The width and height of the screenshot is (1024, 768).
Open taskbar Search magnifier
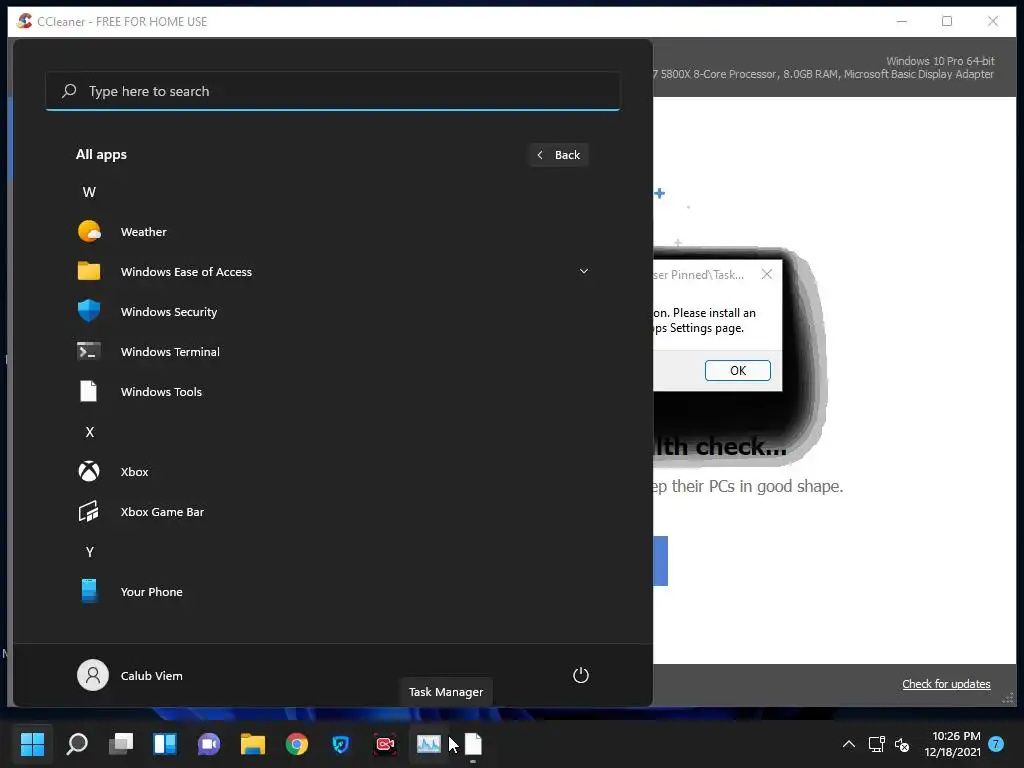[77, 744]
